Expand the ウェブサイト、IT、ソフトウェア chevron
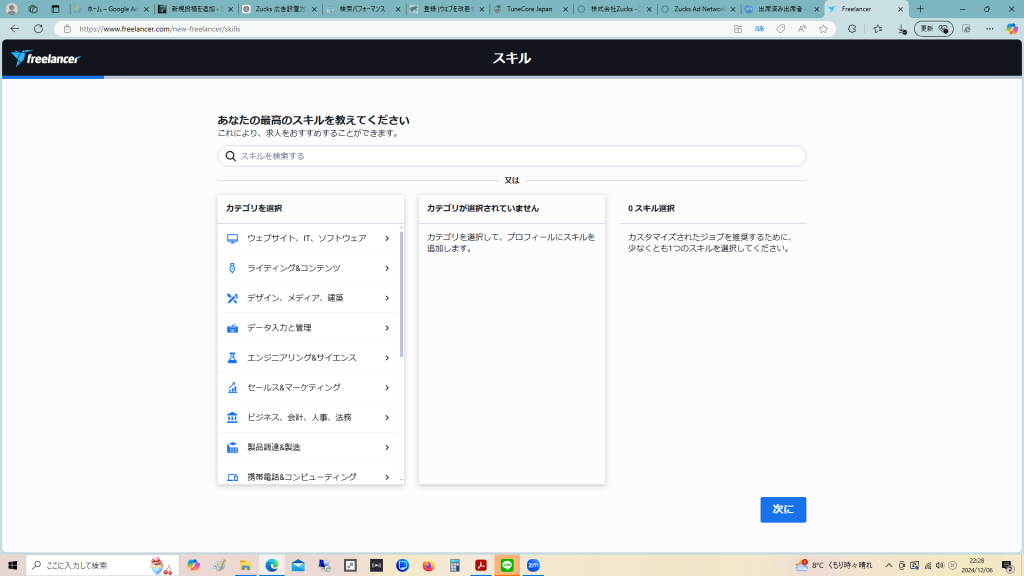This screenshot has width=1024, height=576. (387, 239)
